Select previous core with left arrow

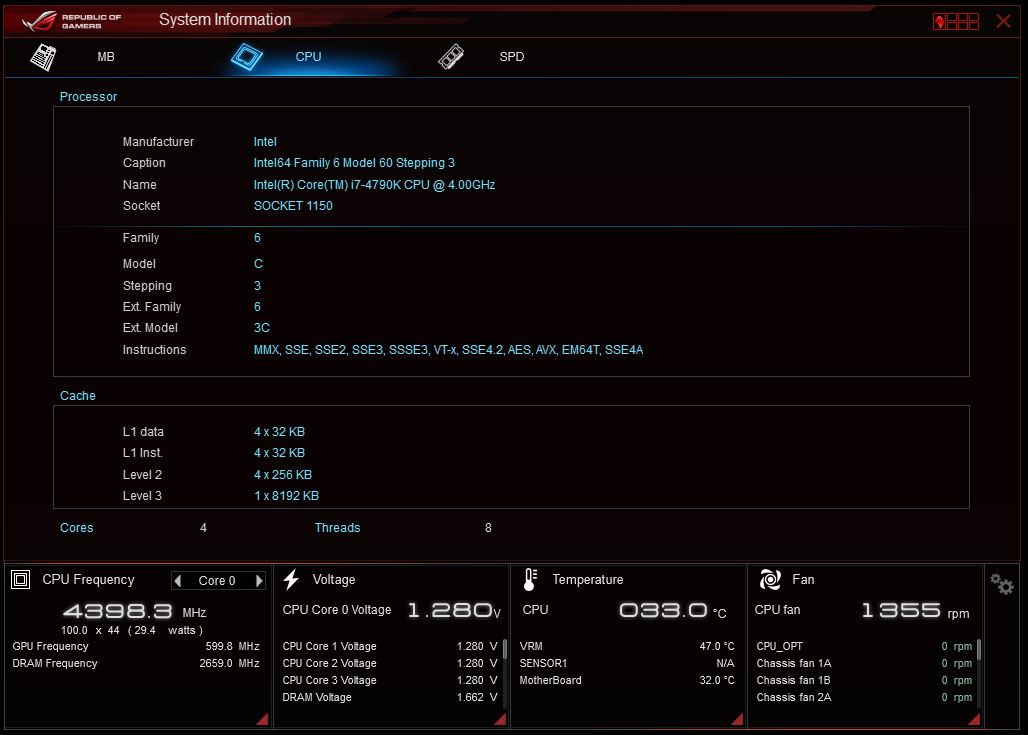[177, 580]
